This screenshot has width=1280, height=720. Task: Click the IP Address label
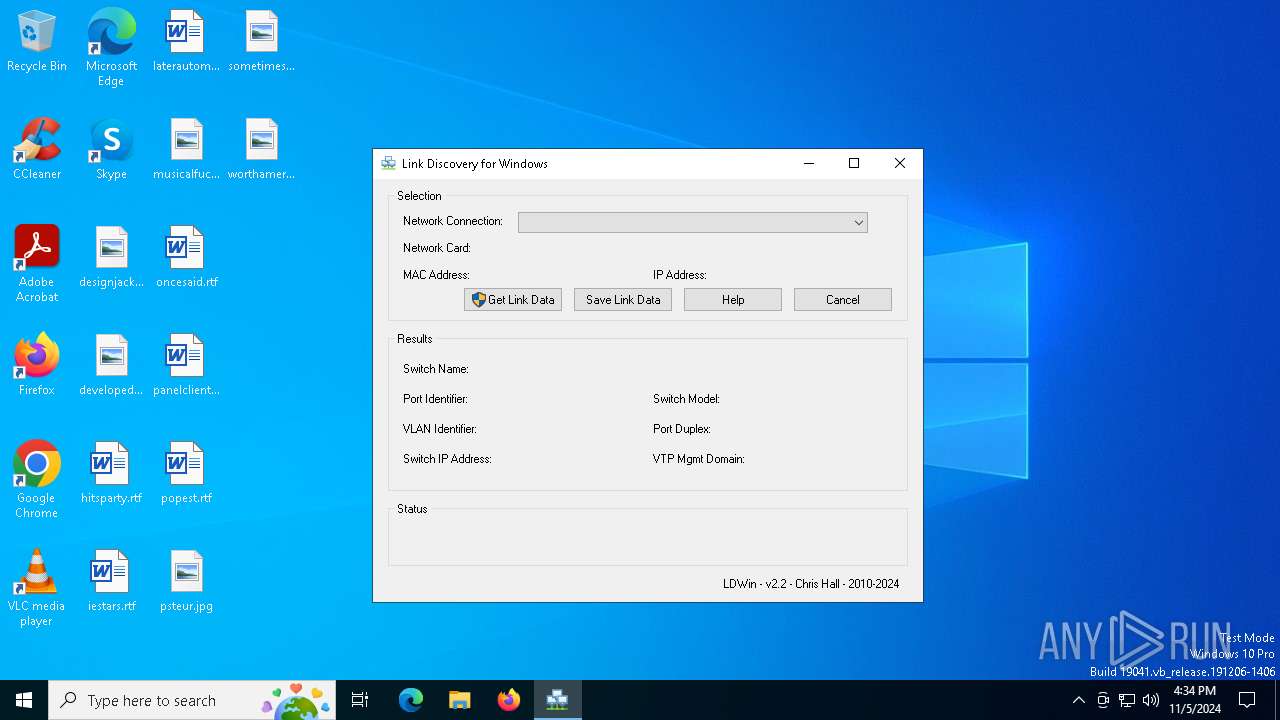click(x=680, y=275)
